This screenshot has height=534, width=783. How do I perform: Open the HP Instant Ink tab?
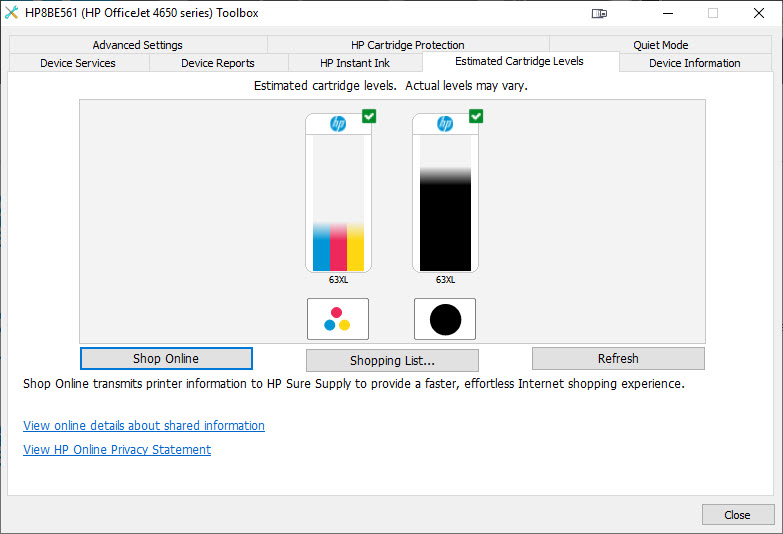(355, 63)
